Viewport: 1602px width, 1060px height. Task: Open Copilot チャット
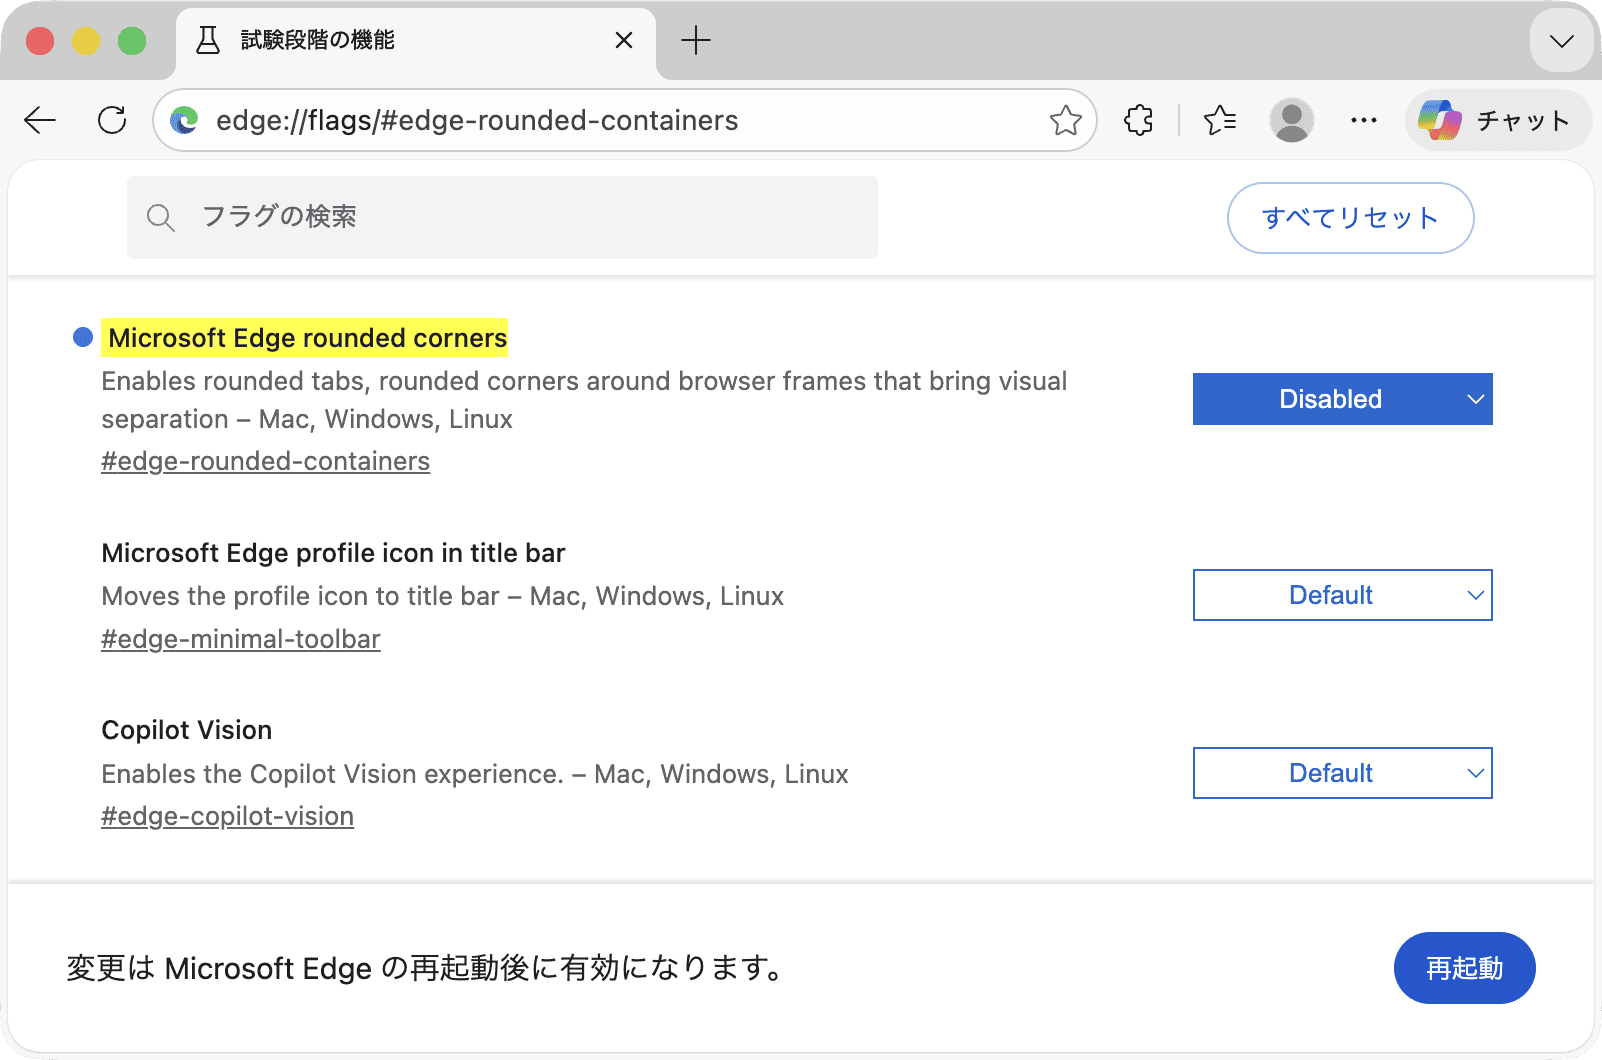point(1497,119)
